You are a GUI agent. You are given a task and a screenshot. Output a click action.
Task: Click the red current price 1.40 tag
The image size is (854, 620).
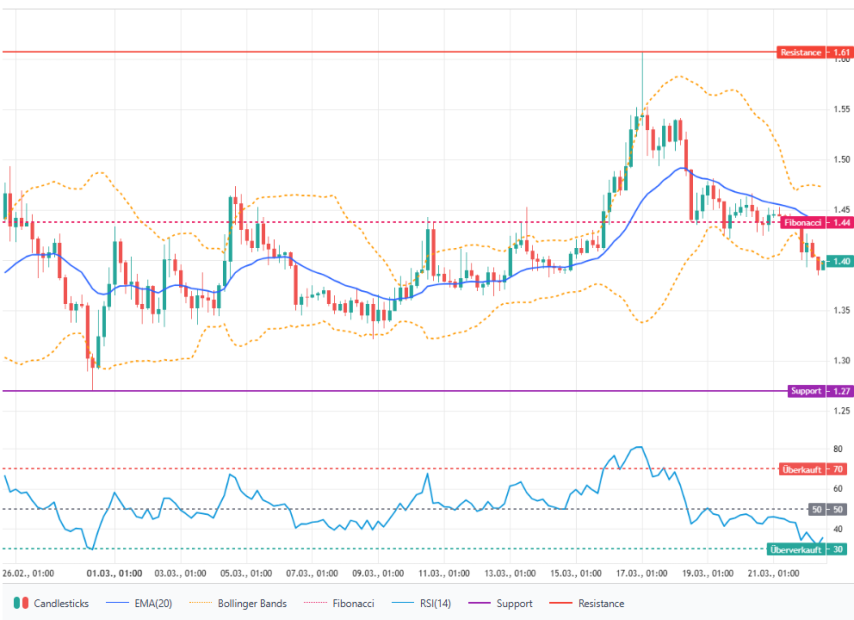pos(841,262)
